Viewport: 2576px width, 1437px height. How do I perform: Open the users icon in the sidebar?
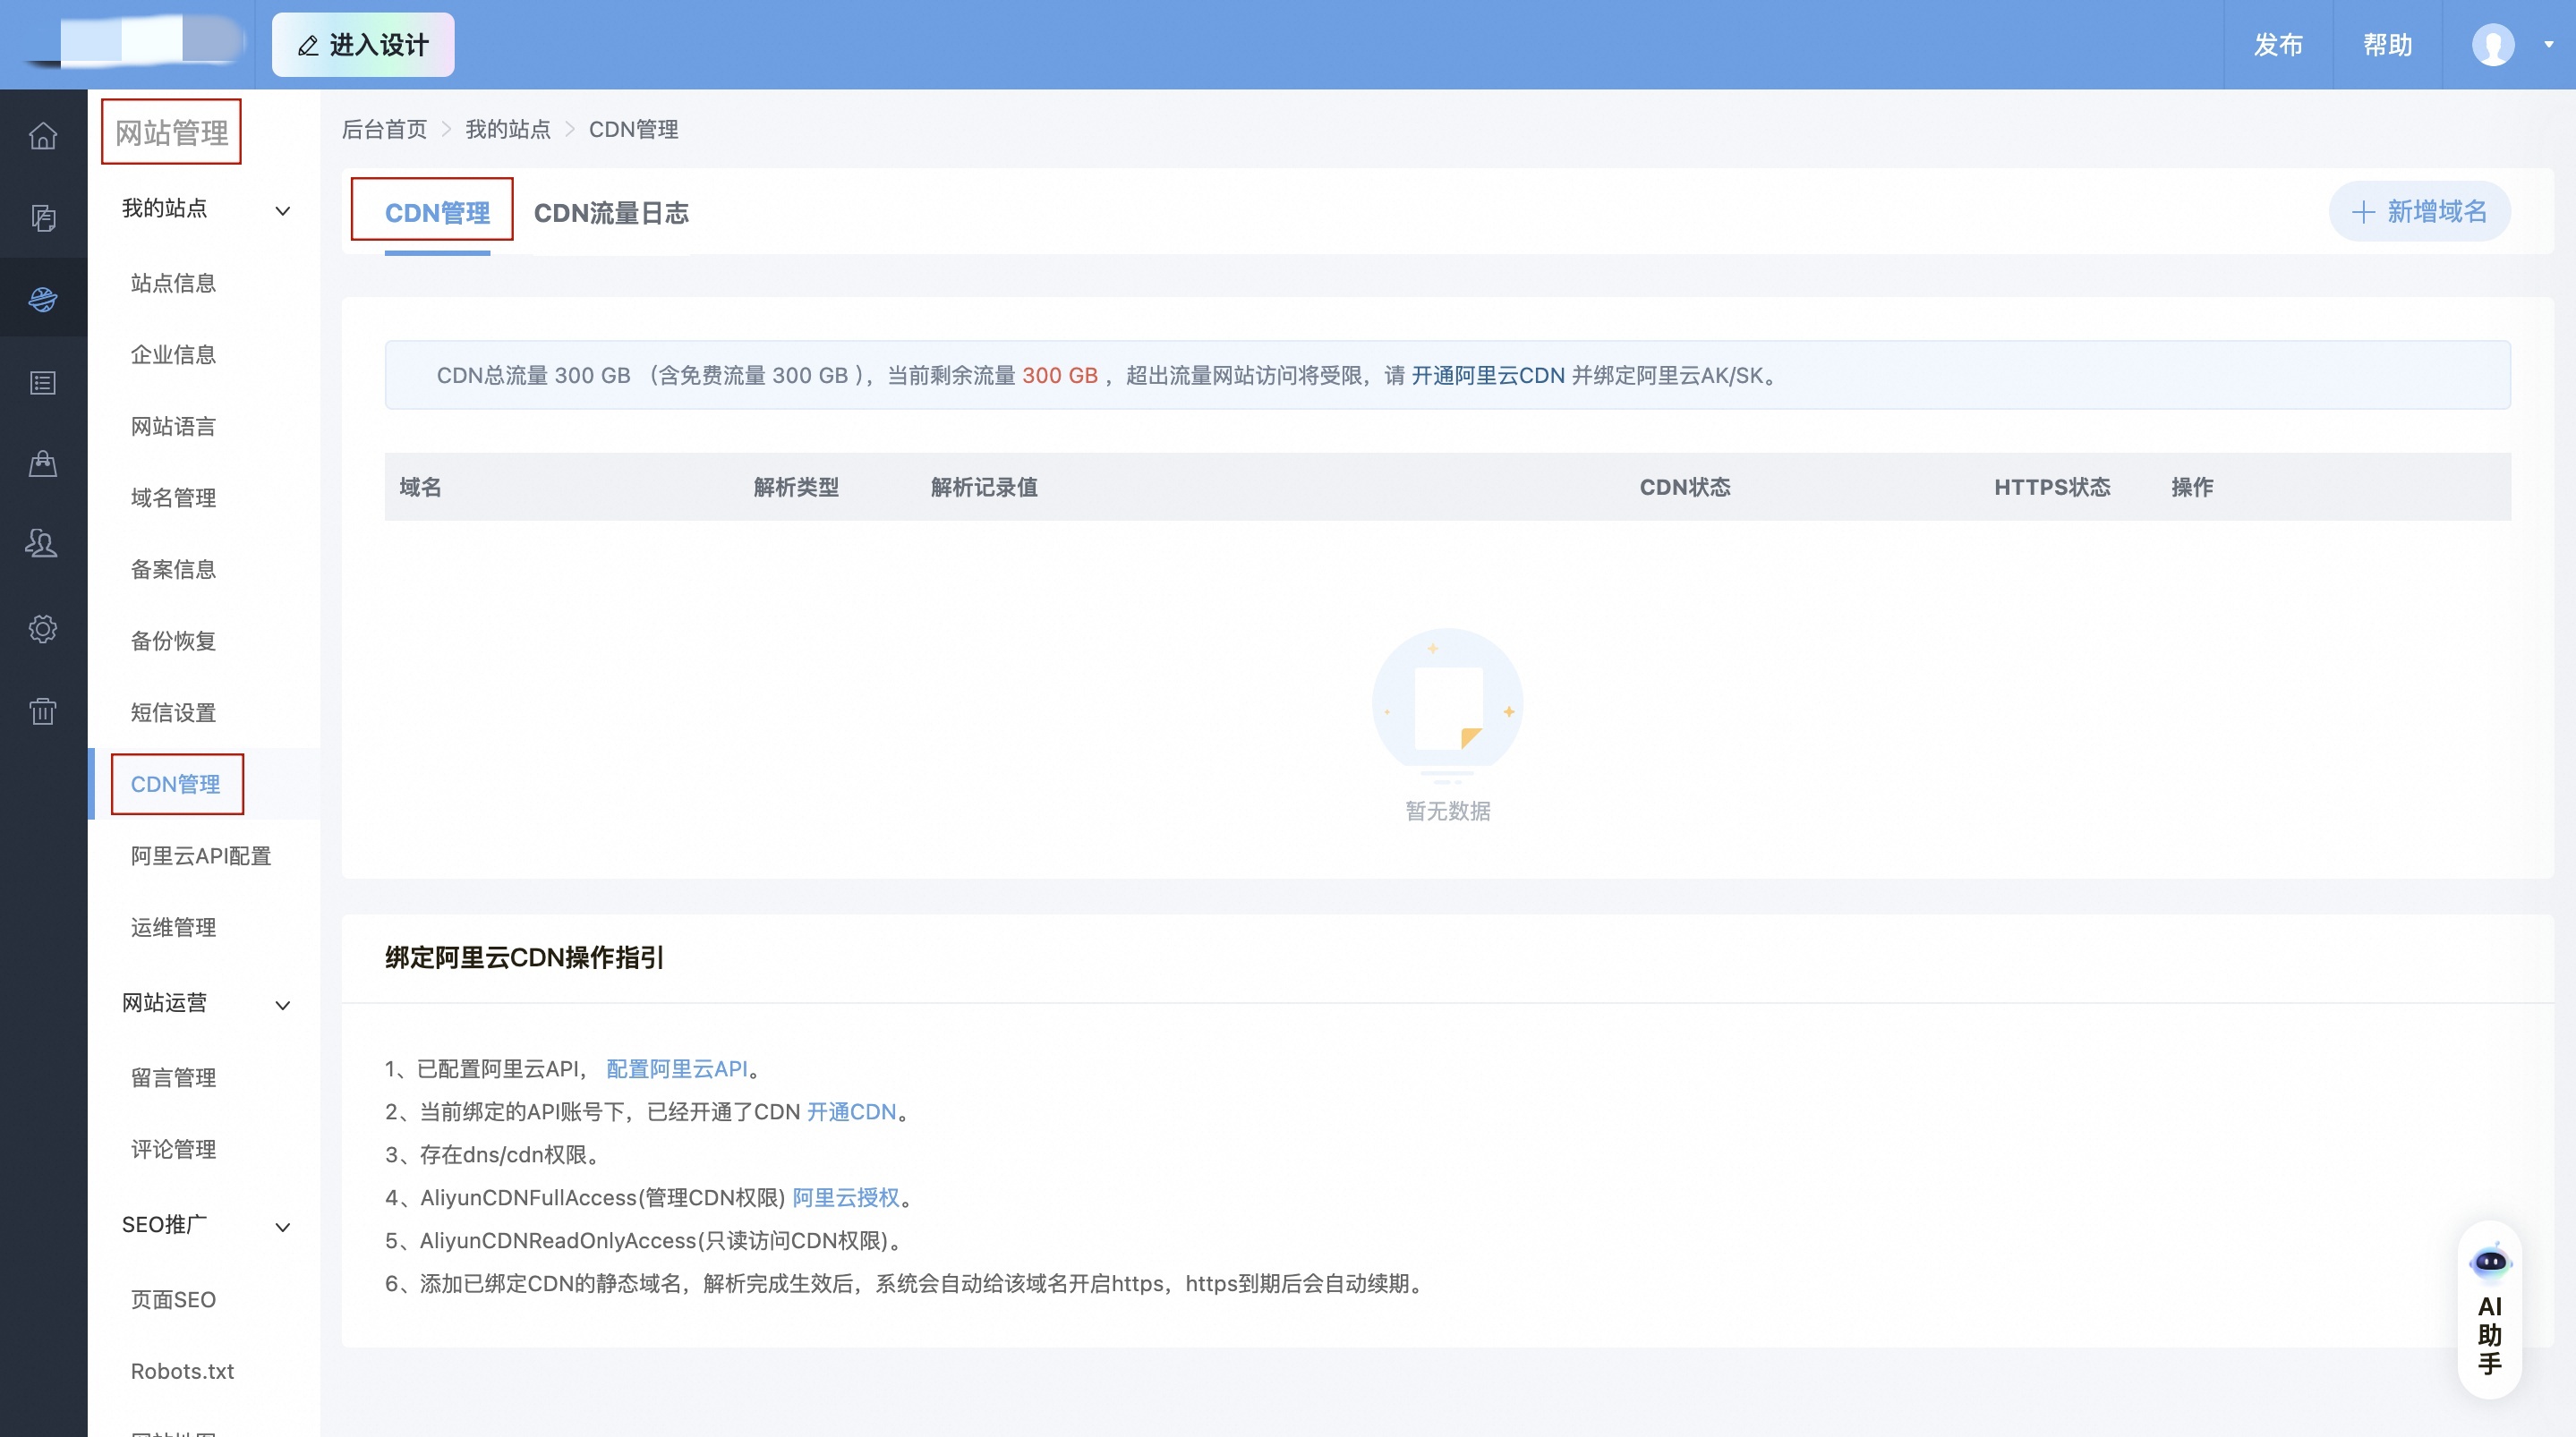point(43,544)
